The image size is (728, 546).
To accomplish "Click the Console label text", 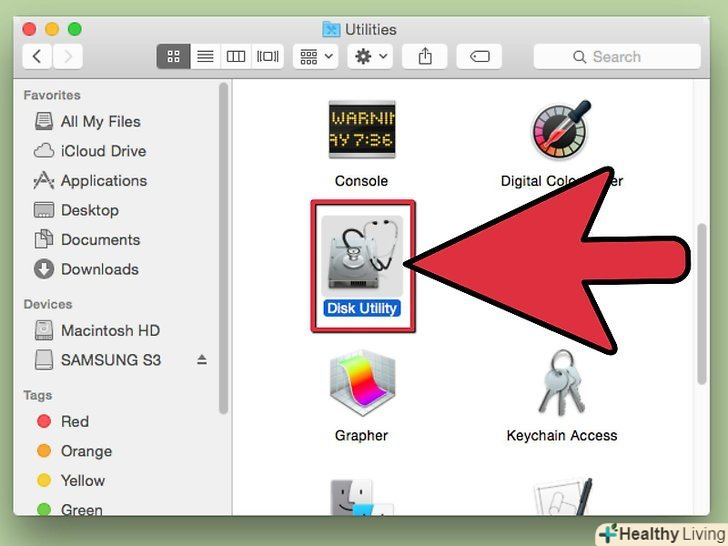I will [361, 181].
